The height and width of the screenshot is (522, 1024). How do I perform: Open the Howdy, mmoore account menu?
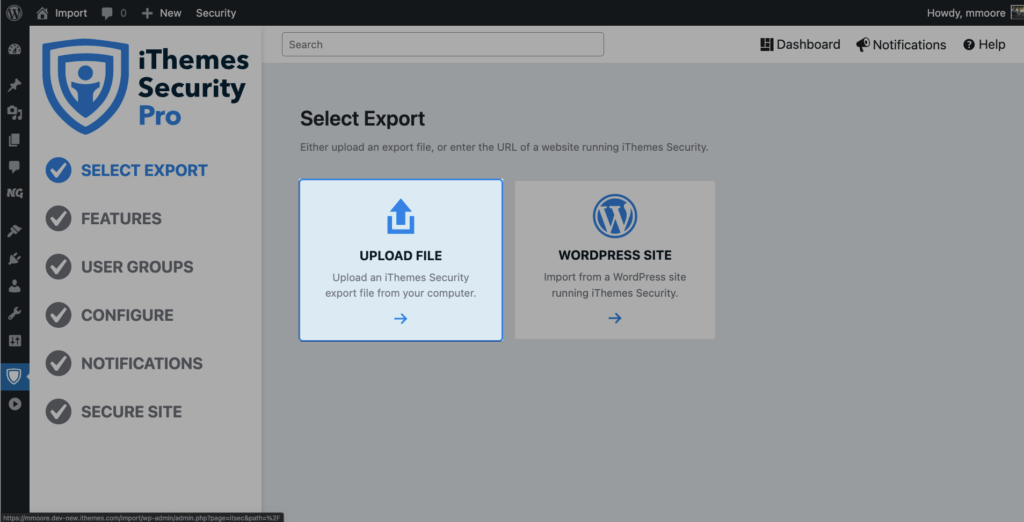(x=974, y=12)
